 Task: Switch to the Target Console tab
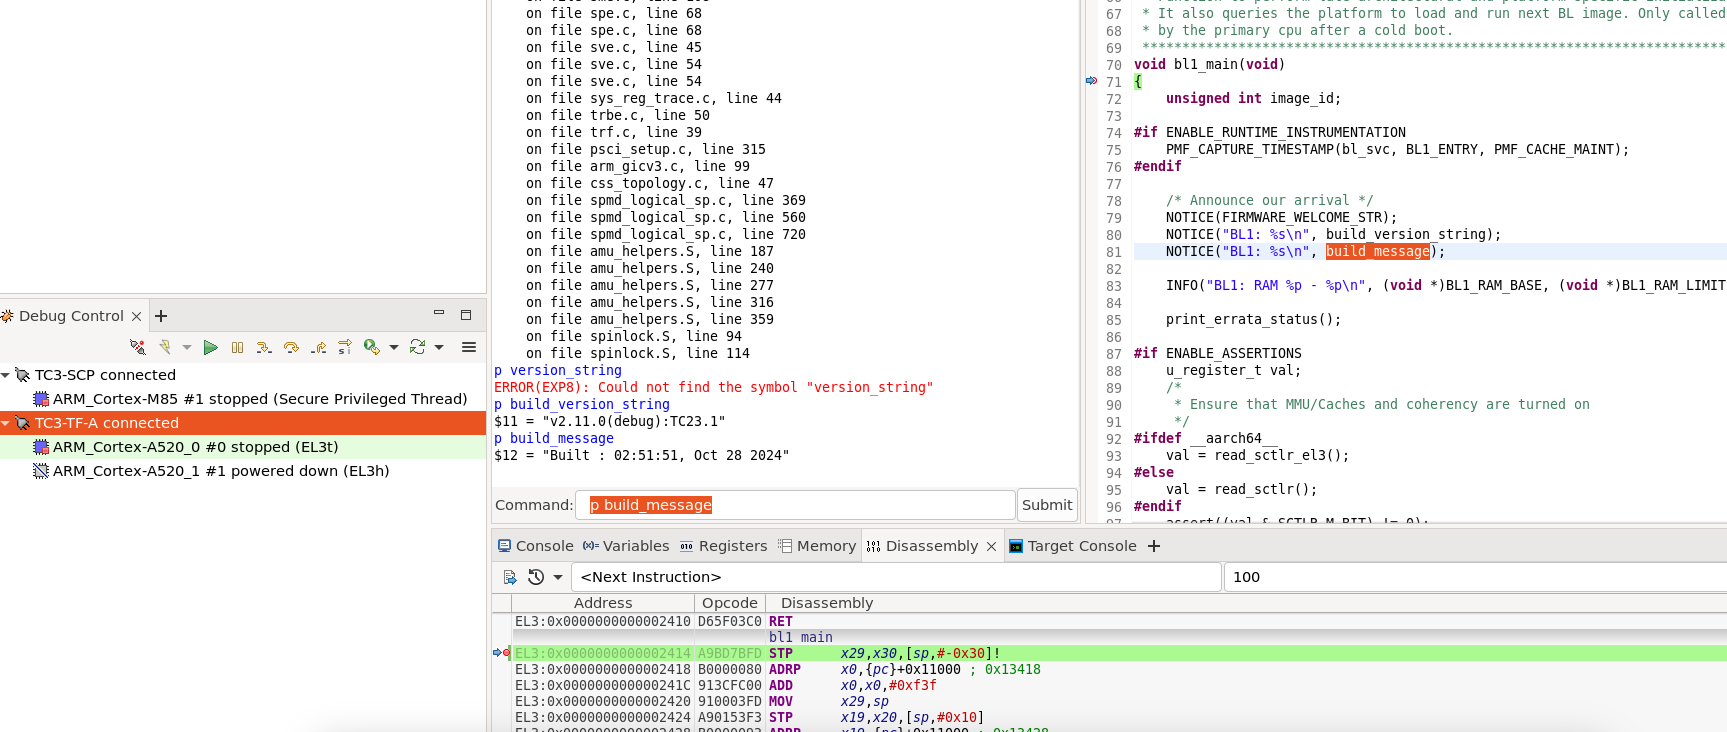point(1073,546)
